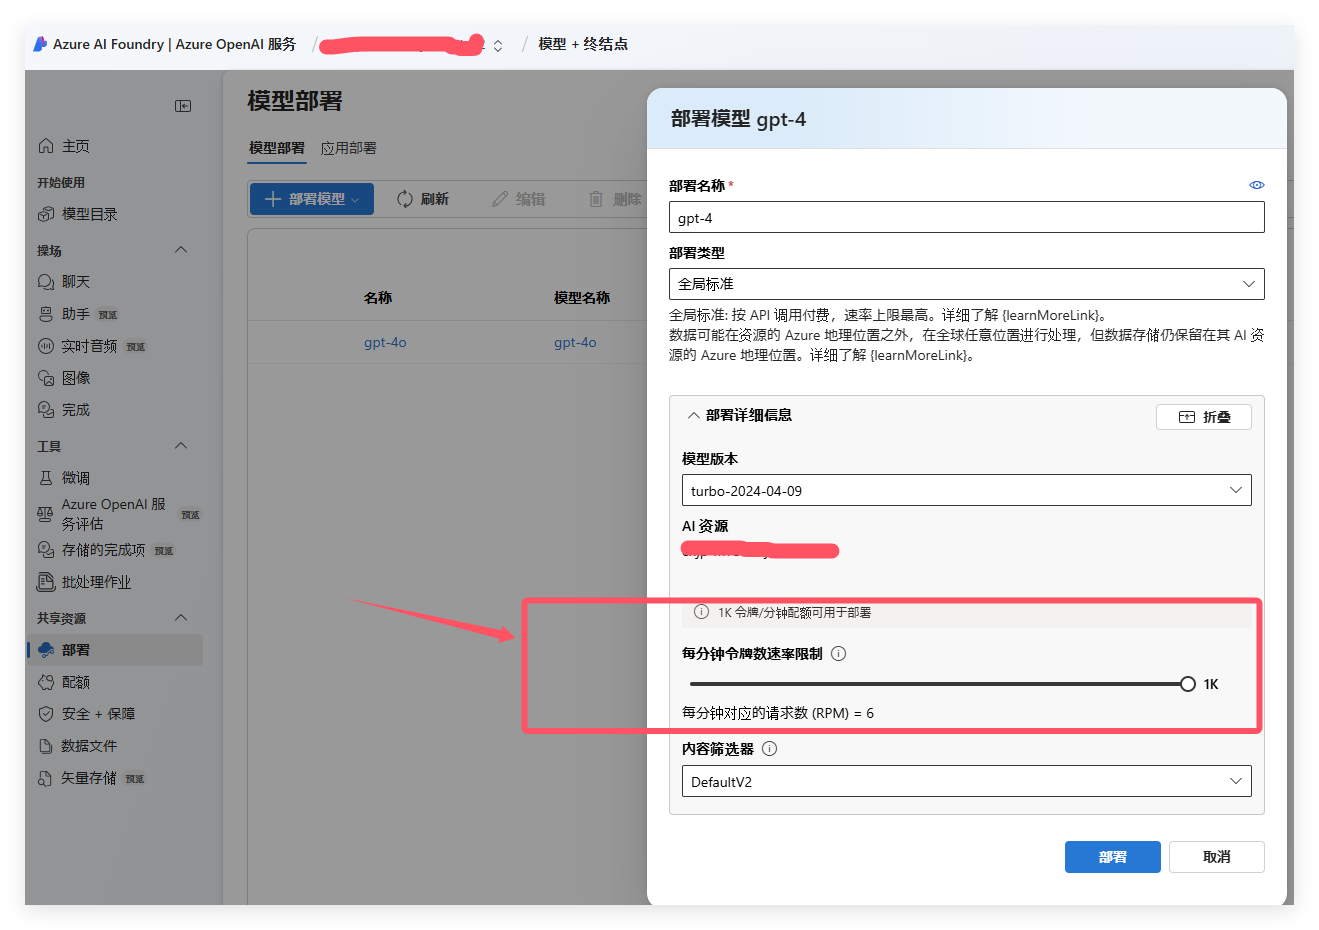Viewport: 1319px width, 930px height.
Task: Click the refresh icon in deployments toolbar
Action: click(405, 199)
